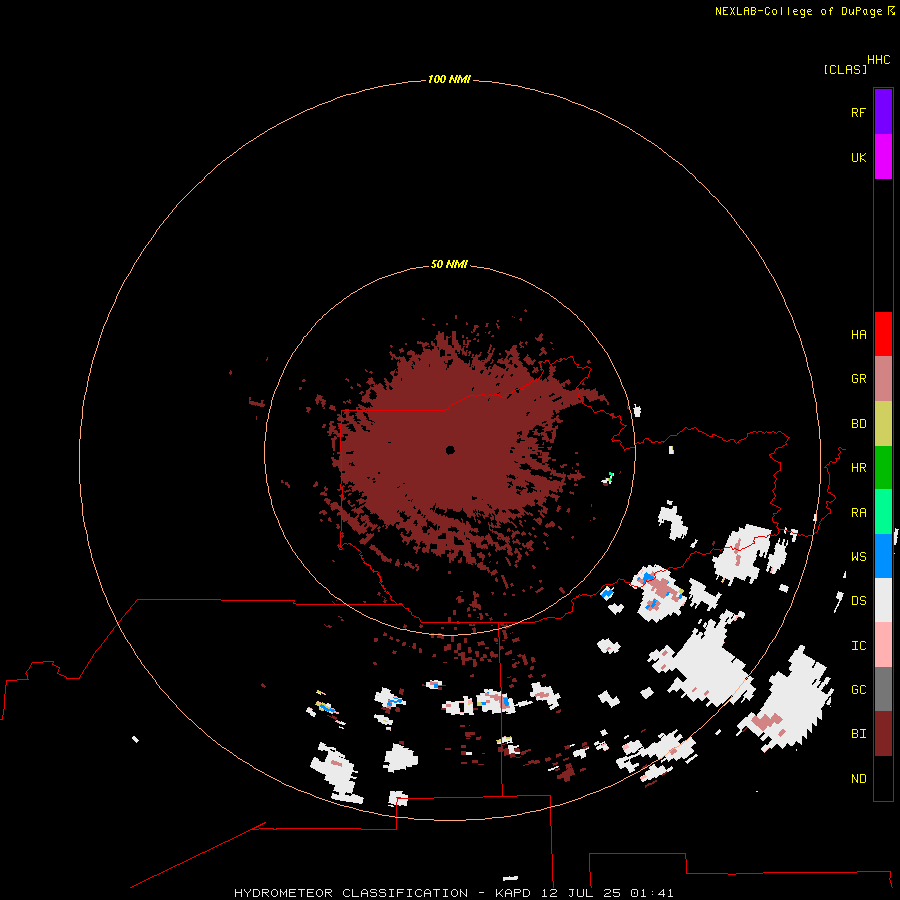This screenshot has height=900, width=900.
Task: Click the RA legend label
Action: 859,513
